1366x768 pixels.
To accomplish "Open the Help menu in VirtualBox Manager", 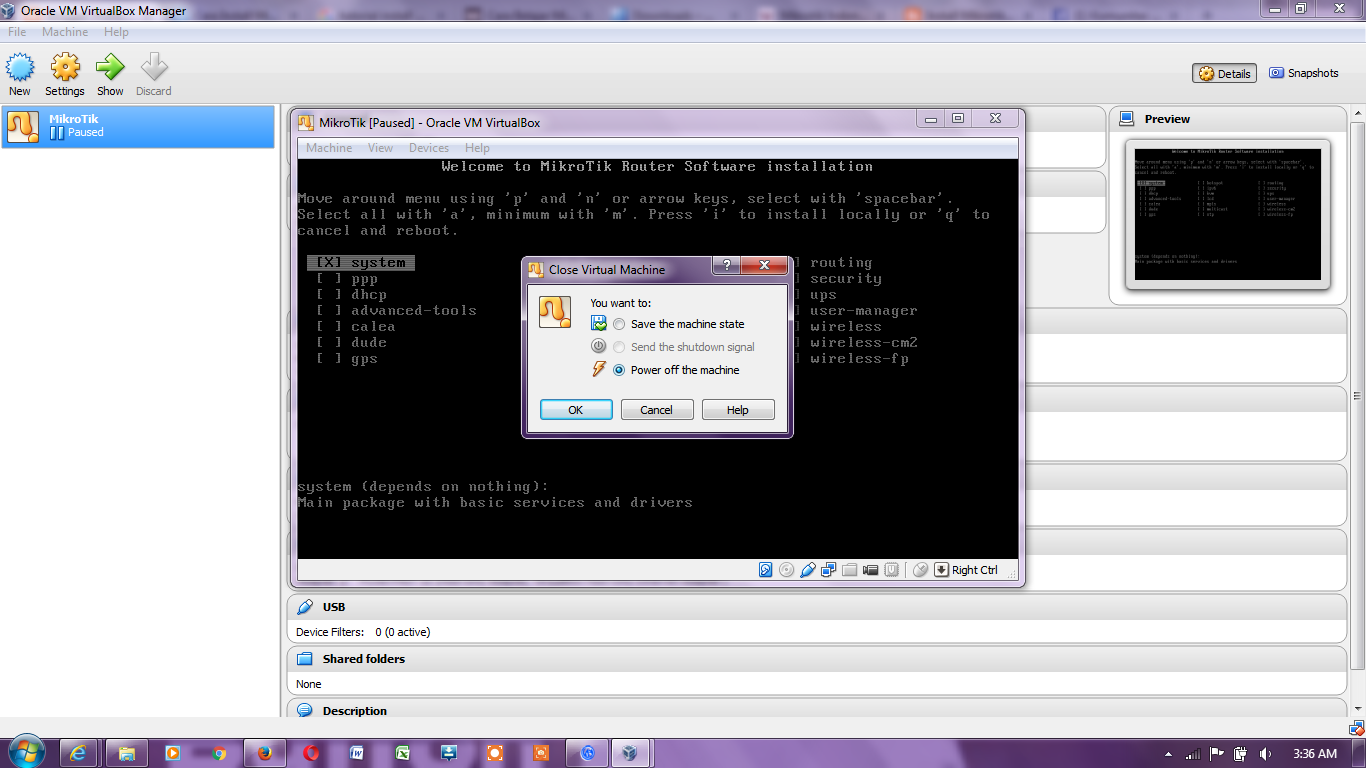I will click(116, 32).
